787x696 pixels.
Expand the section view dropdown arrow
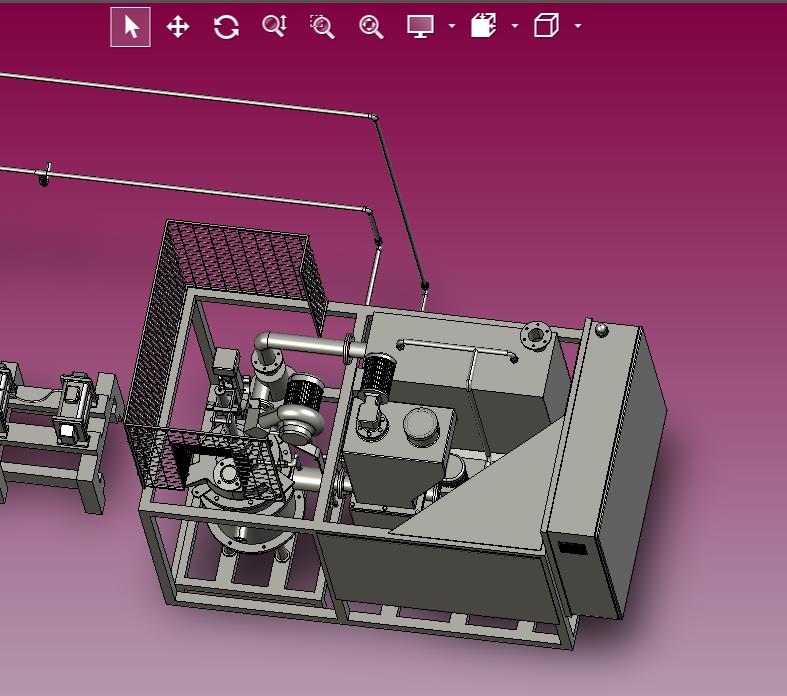515,26
